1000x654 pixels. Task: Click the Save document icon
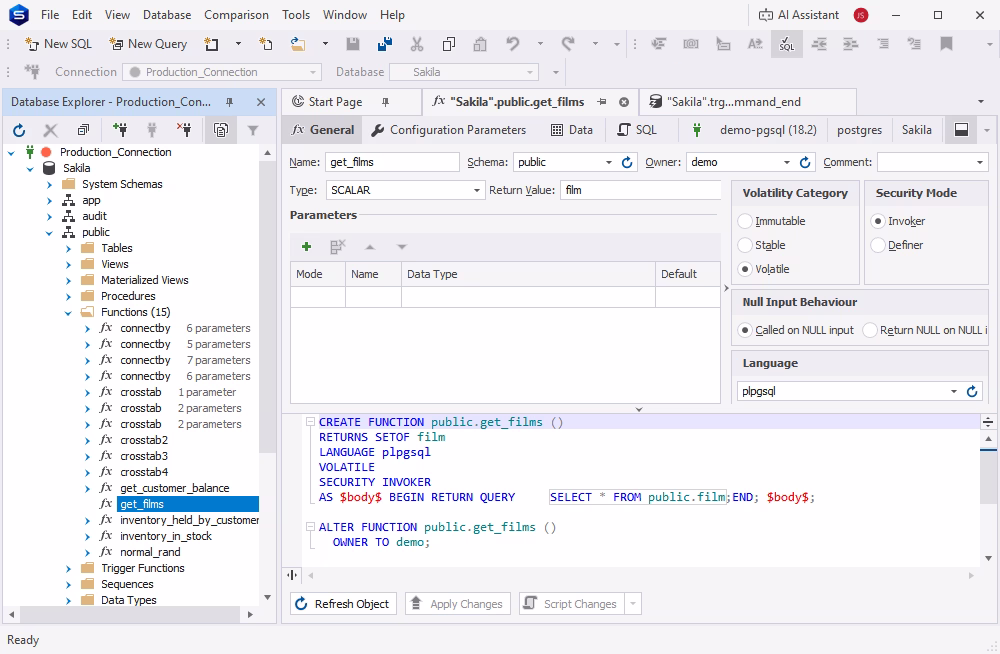pyautogui.click(x=353, y=44)
